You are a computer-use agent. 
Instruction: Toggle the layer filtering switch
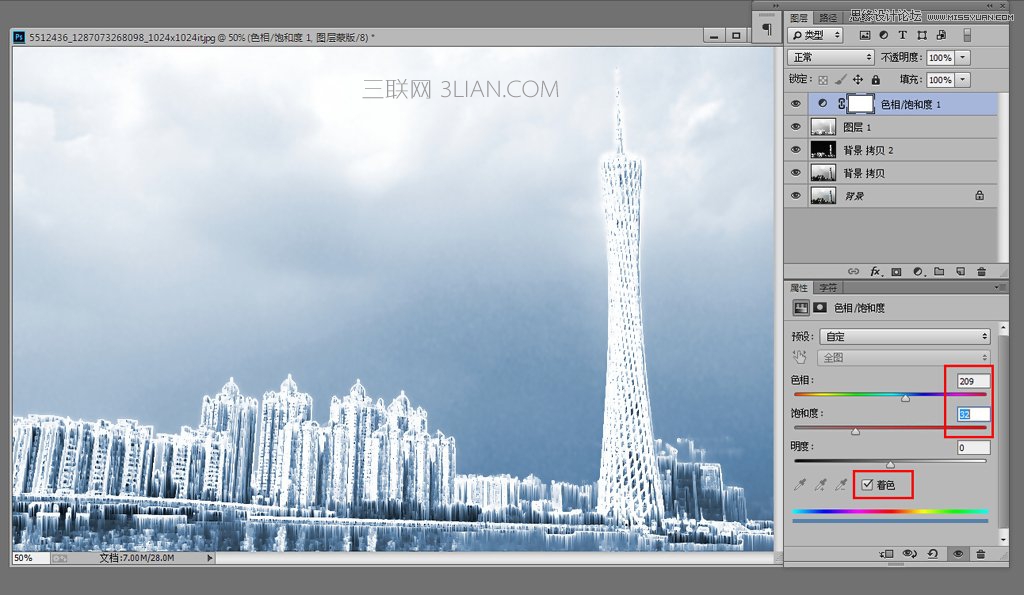tap(967, 35)
